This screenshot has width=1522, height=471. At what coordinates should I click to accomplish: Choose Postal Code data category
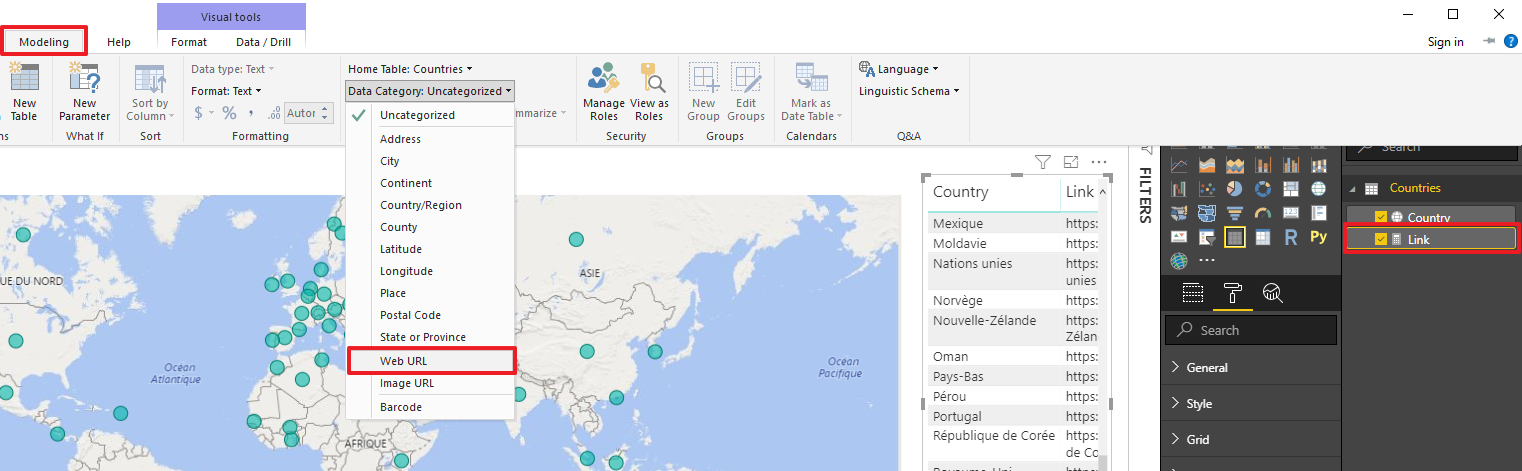pyautogui.click(x=430, y=315)
